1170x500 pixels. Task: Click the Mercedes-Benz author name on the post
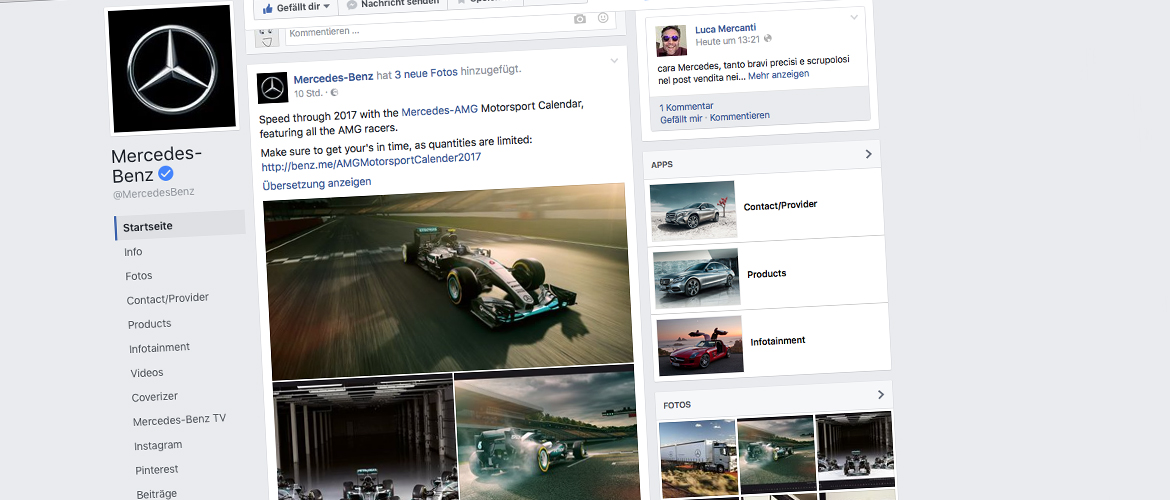[x=334, y=78]
